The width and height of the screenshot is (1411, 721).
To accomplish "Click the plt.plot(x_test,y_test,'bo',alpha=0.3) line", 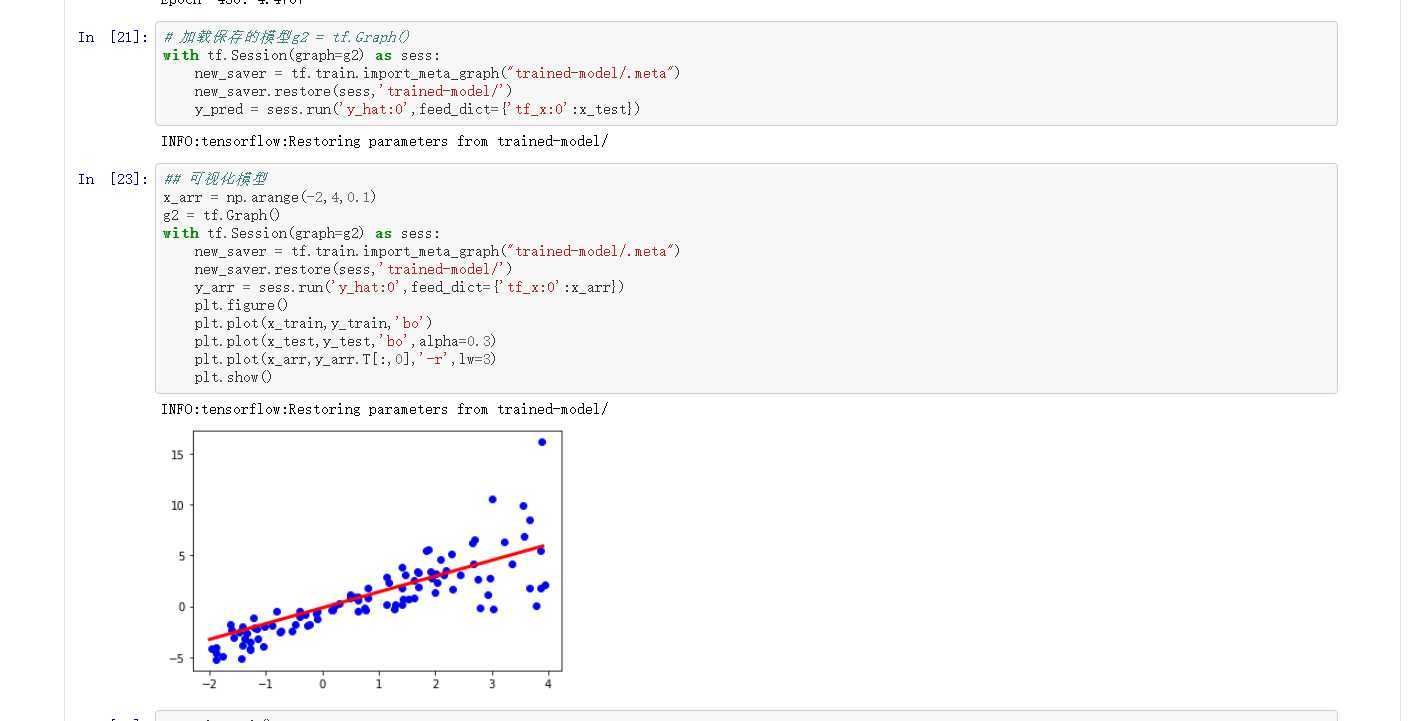I will tap(345, 341).
